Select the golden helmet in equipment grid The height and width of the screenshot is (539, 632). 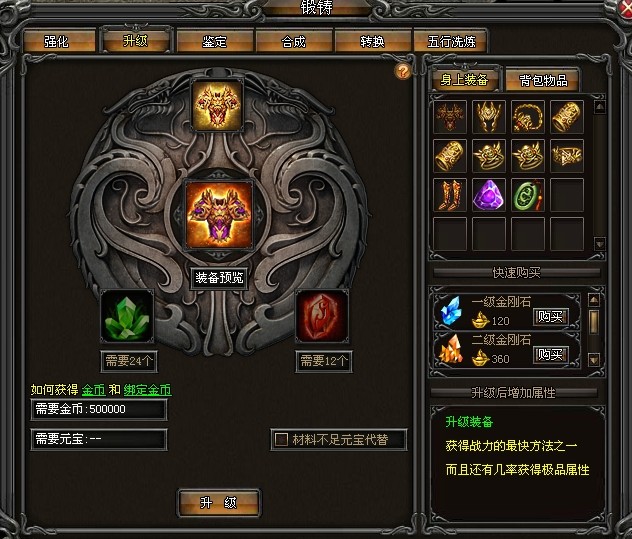click(489, 117)
